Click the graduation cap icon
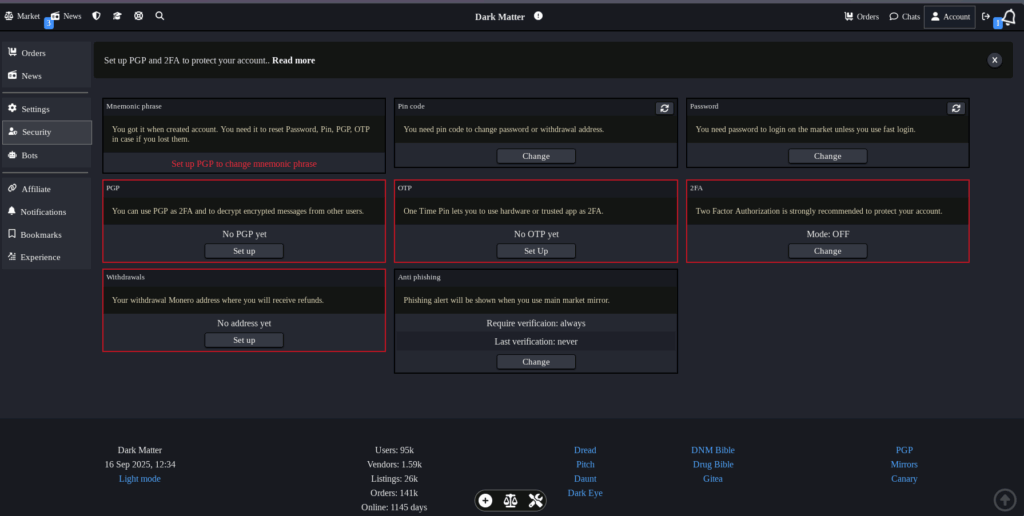 click(117, 16)
